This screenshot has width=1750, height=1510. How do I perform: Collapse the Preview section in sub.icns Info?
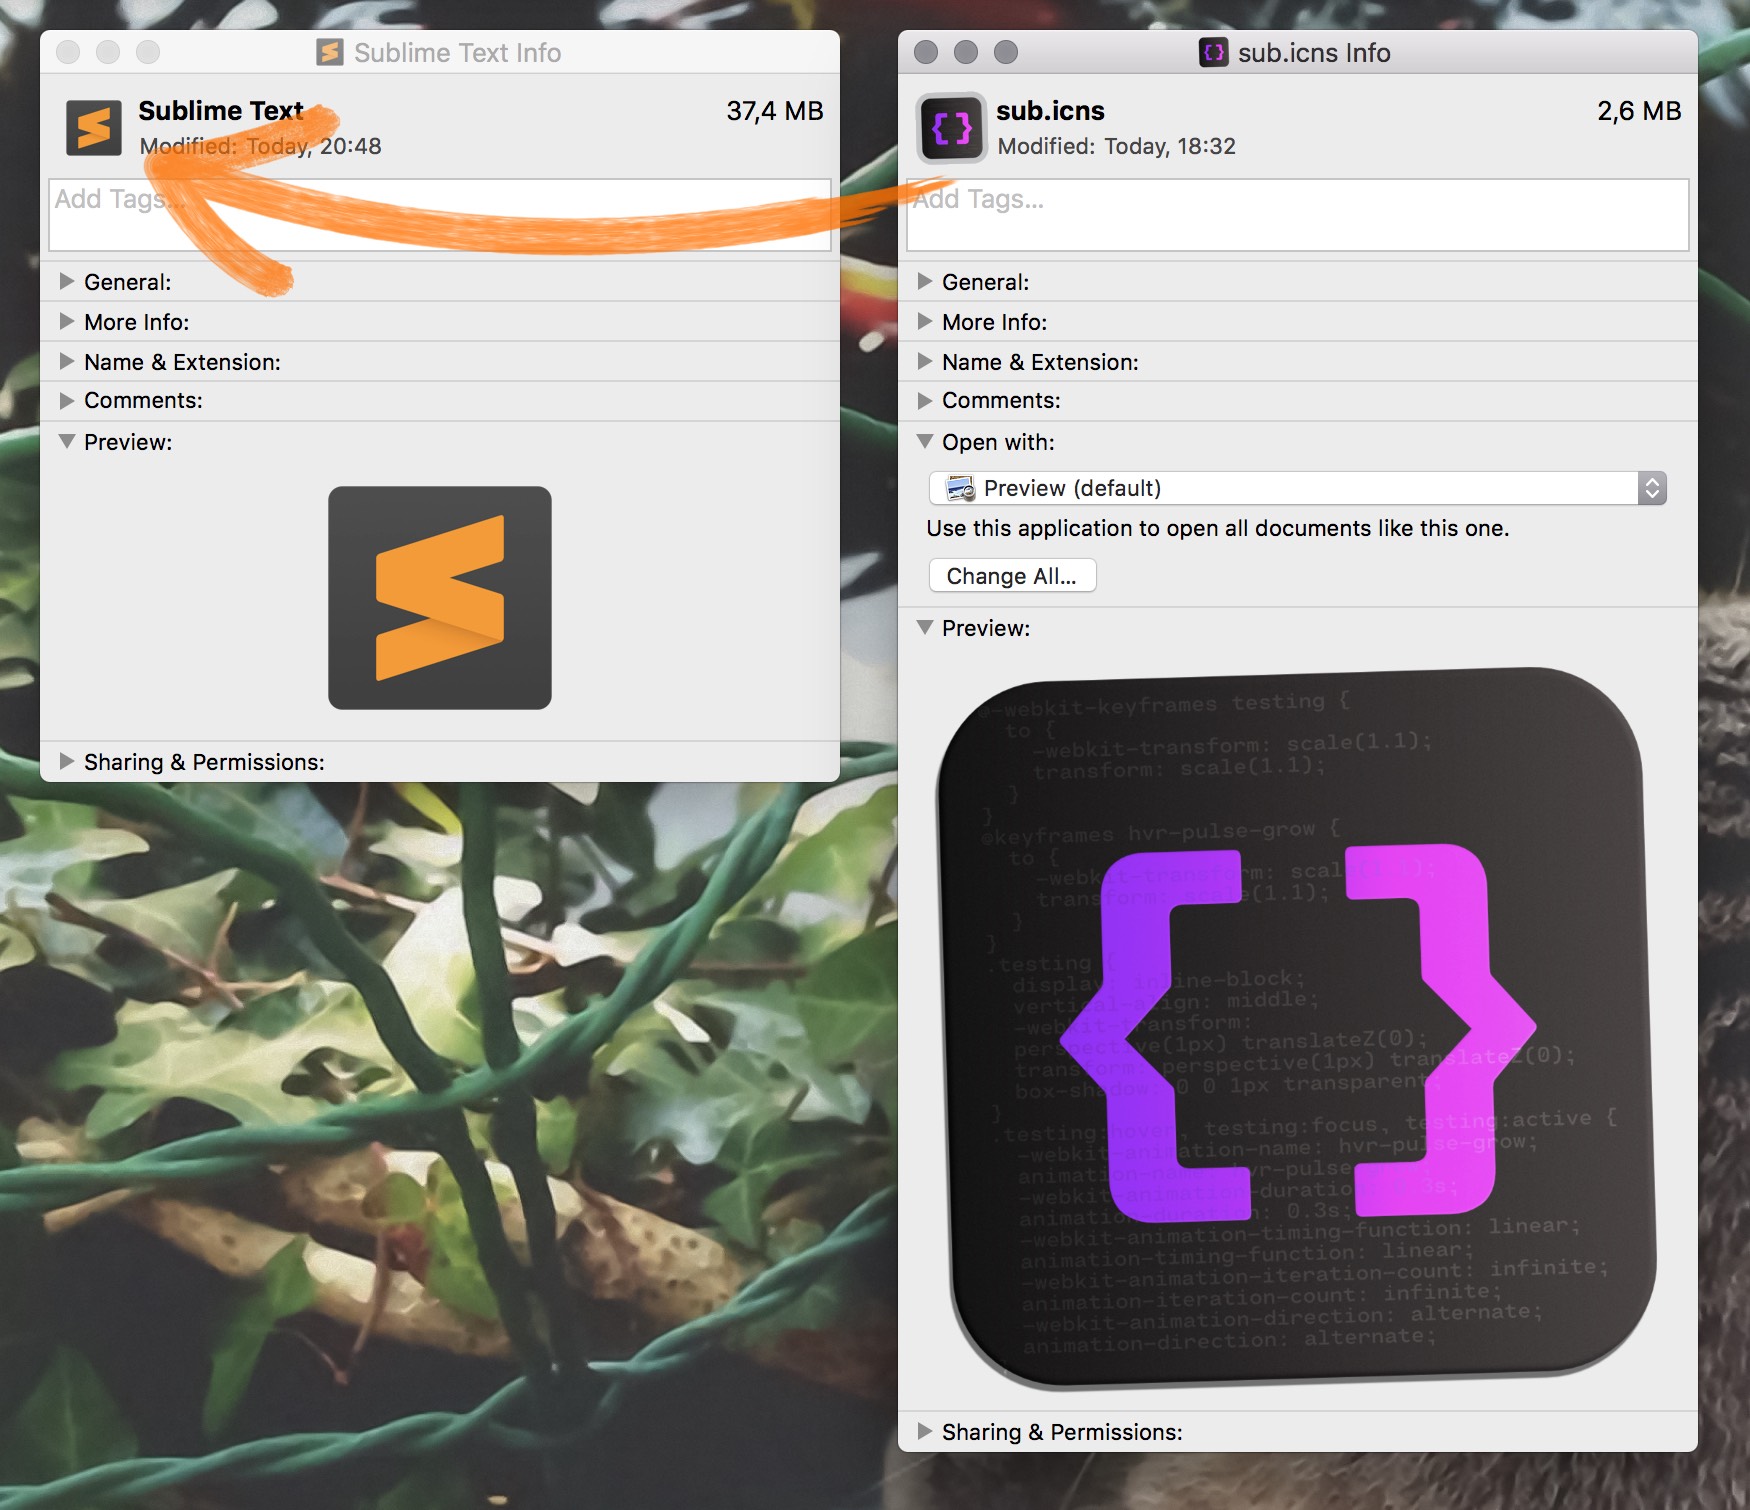(925, 627)
